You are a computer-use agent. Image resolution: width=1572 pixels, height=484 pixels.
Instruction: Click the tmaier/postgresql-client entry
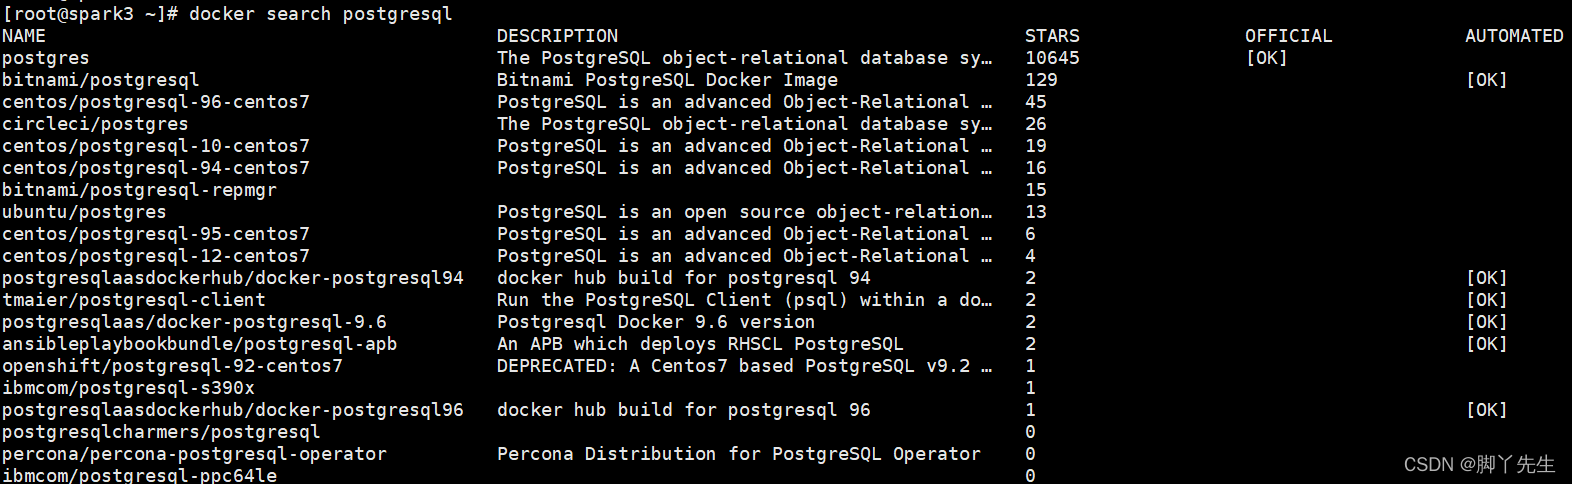point(134,300)
